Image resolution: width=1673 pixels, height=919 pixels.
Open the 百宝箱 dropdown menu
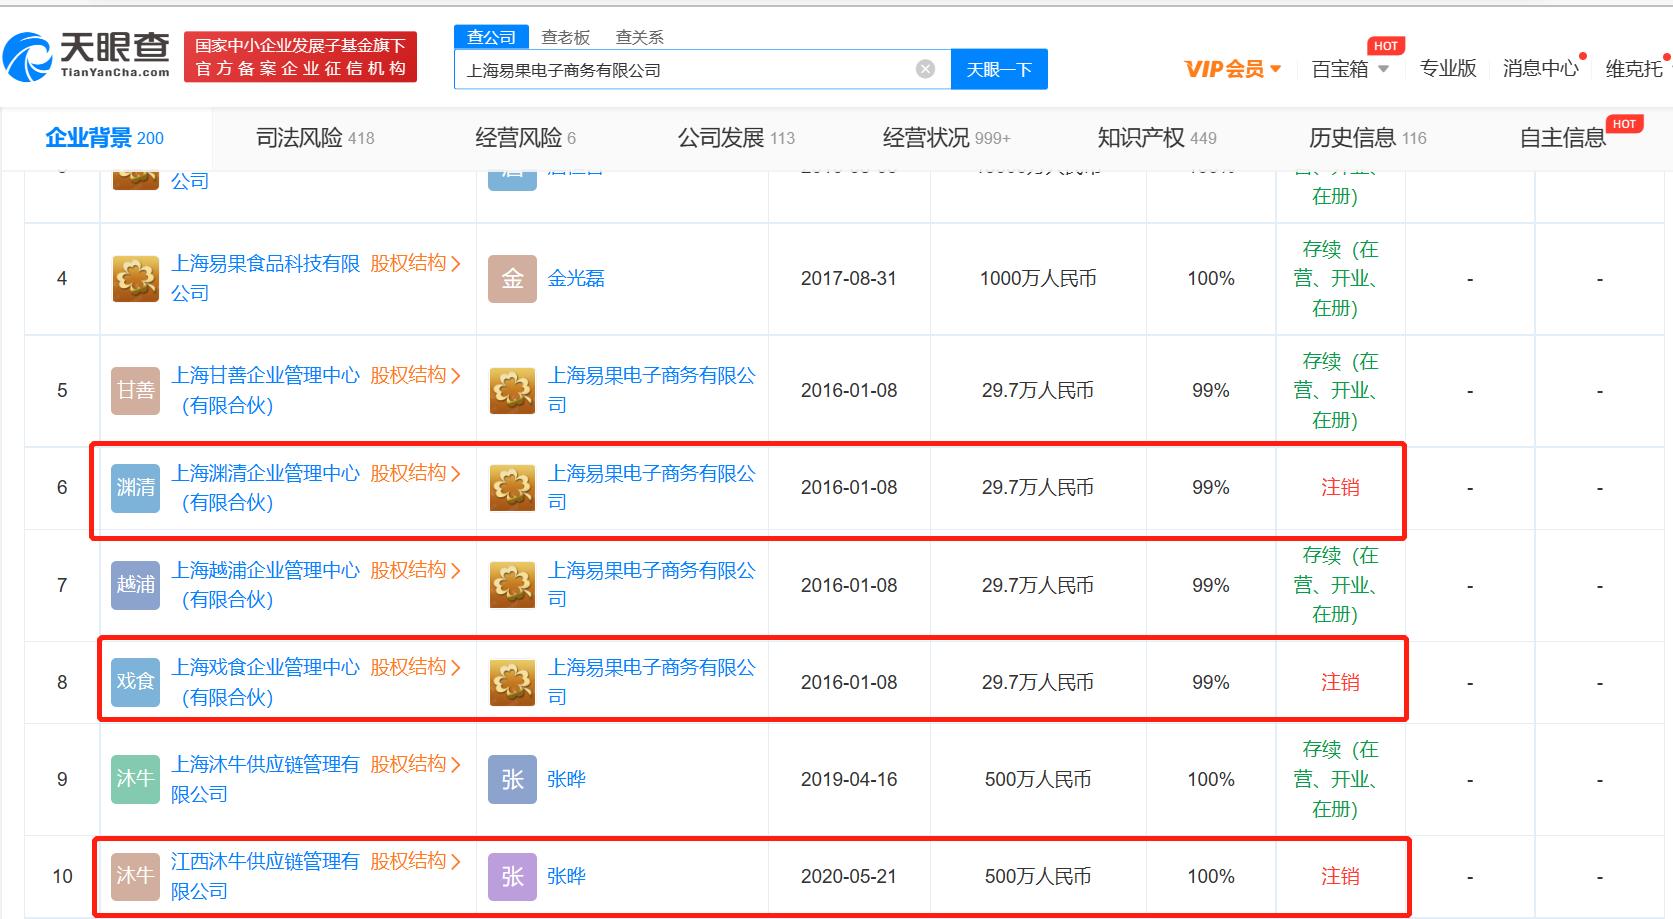pyautogui.click(x=1350, y=69)
